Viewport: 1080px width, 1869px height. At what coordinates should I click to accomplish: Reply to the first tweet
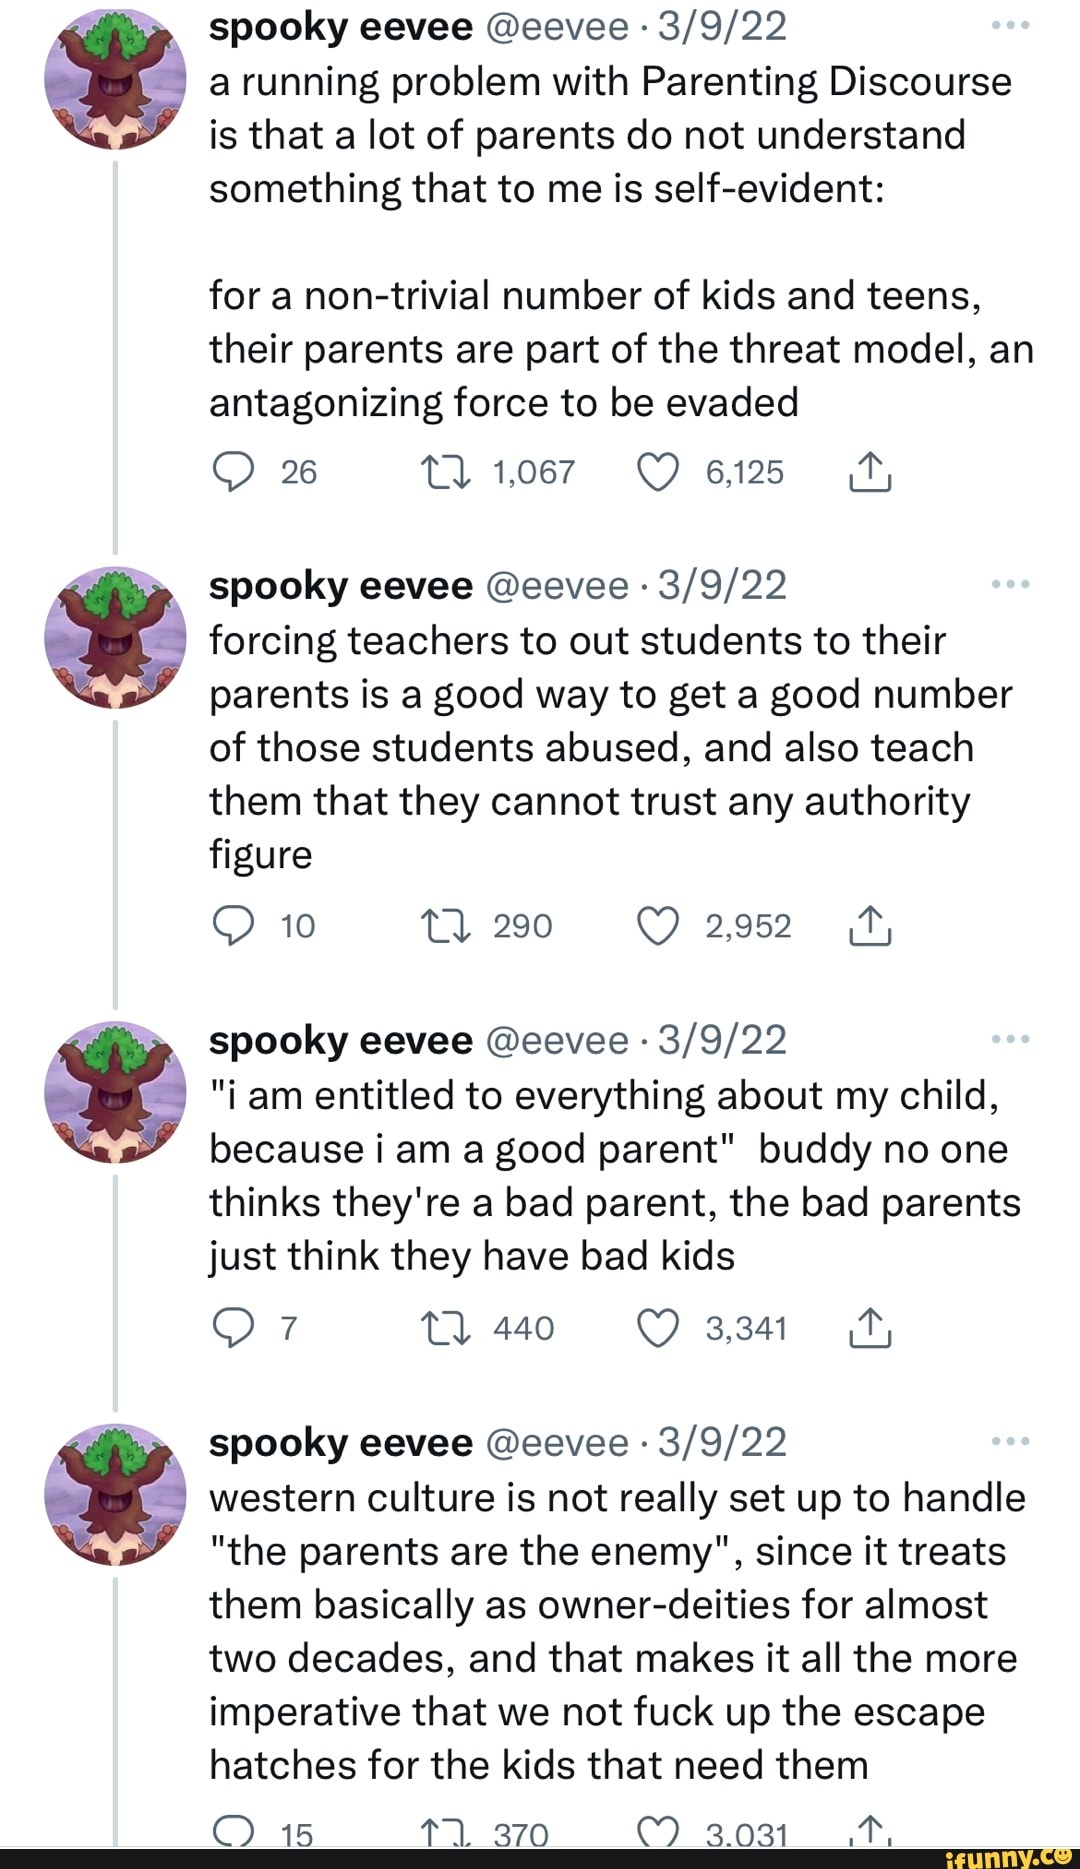click(233, 471)
